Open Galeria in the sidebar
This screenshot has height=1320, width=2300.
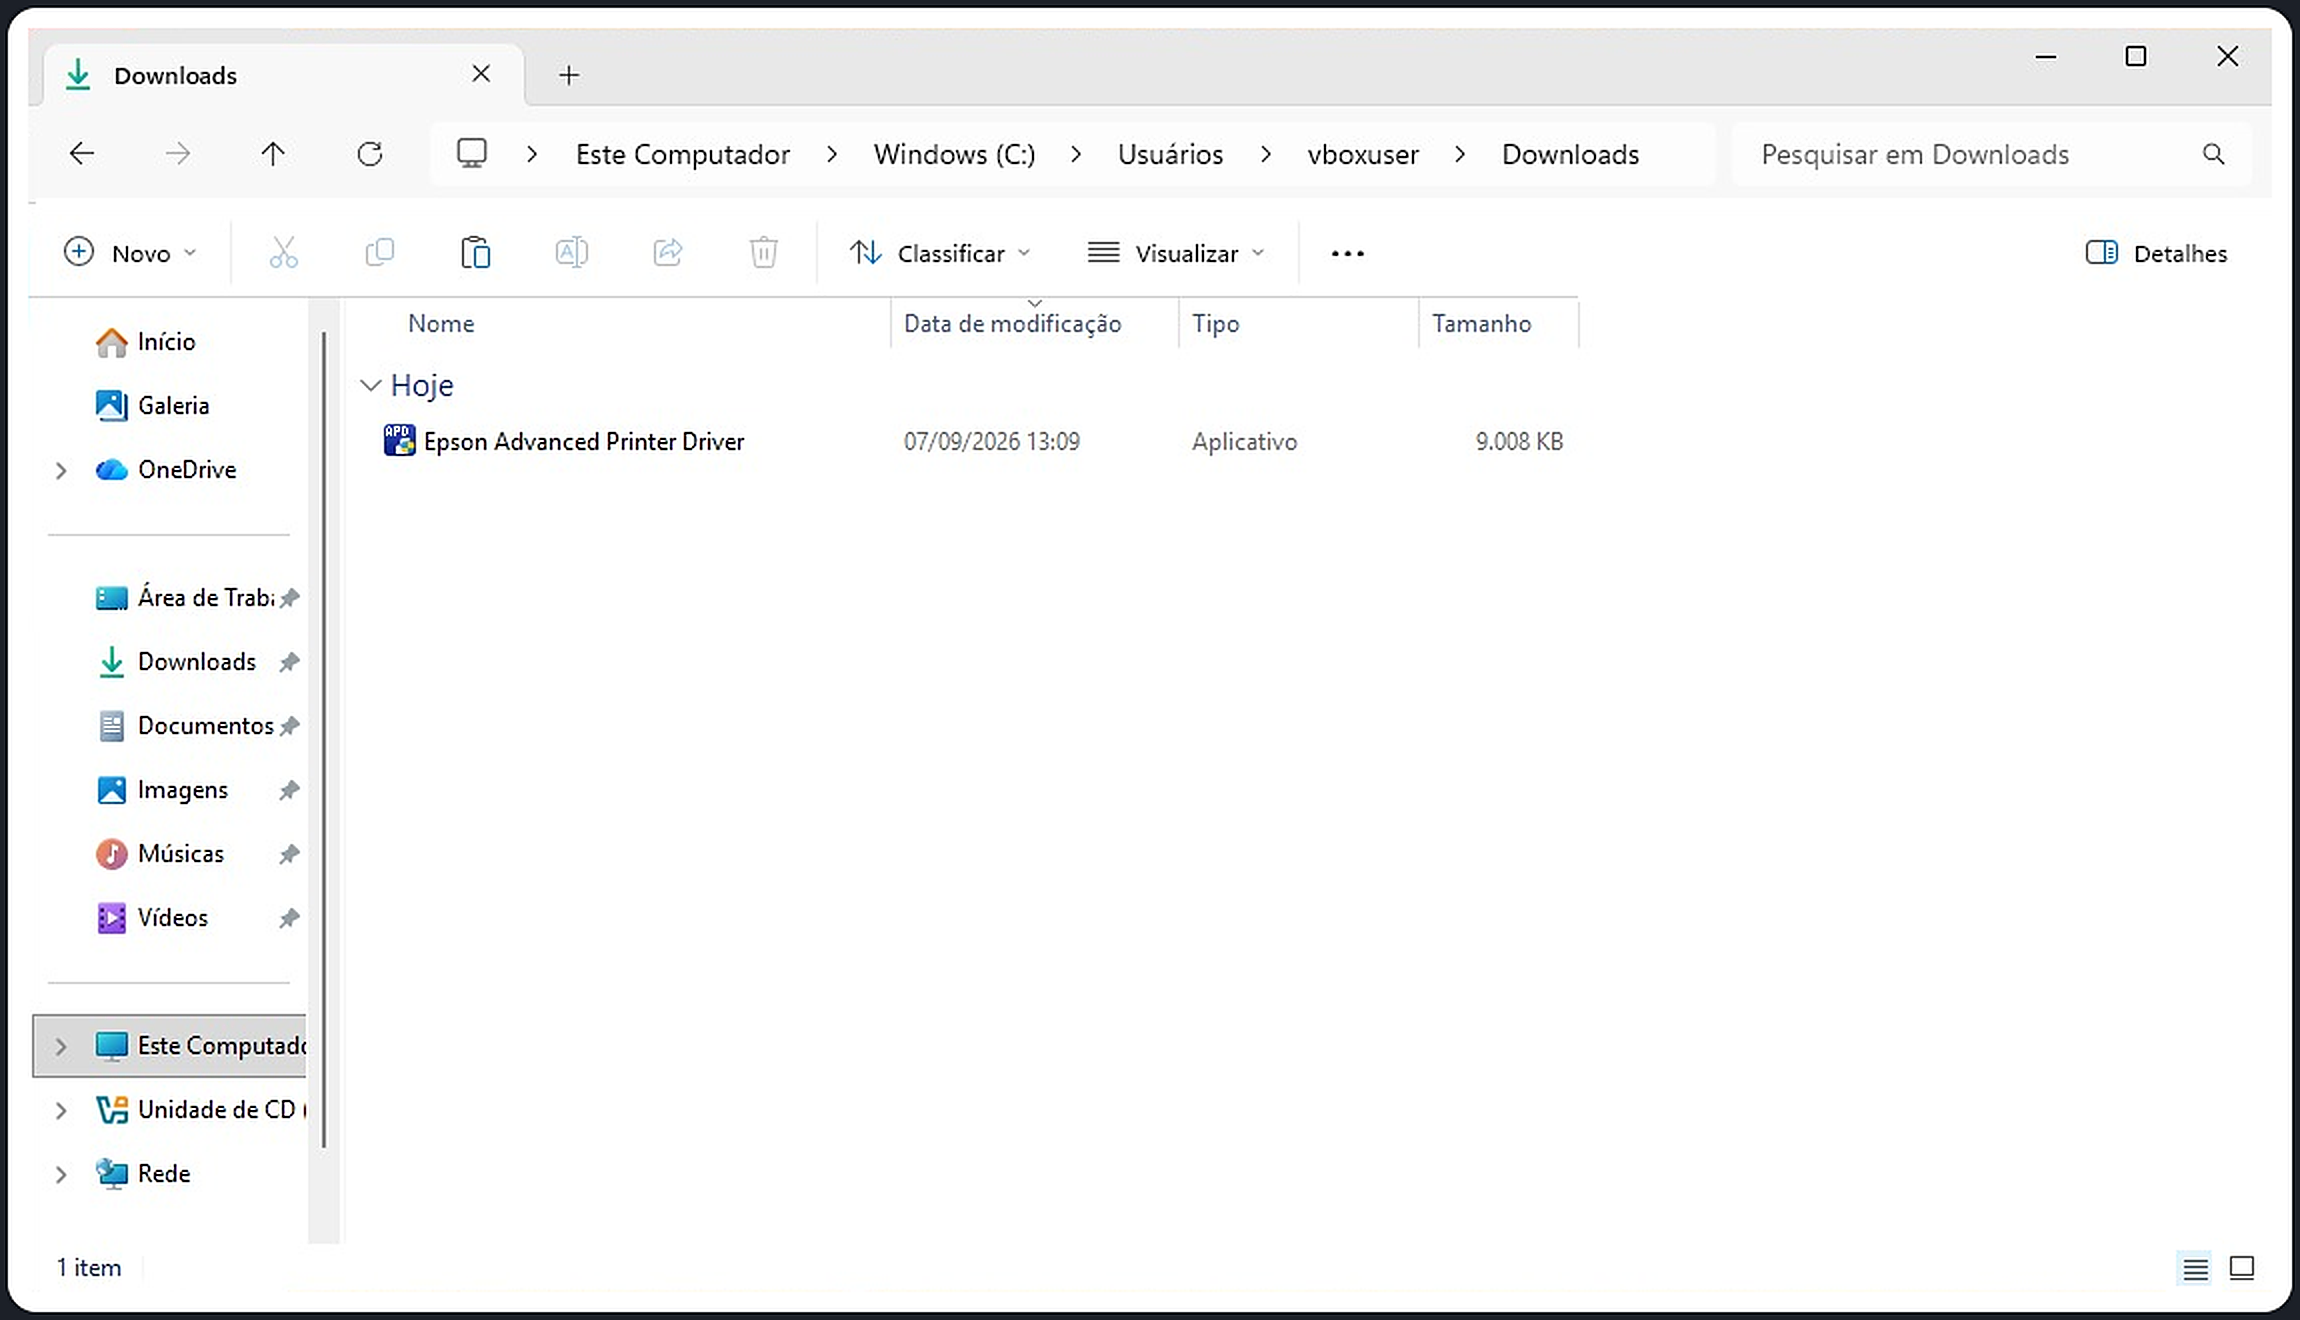coord(152,406)
